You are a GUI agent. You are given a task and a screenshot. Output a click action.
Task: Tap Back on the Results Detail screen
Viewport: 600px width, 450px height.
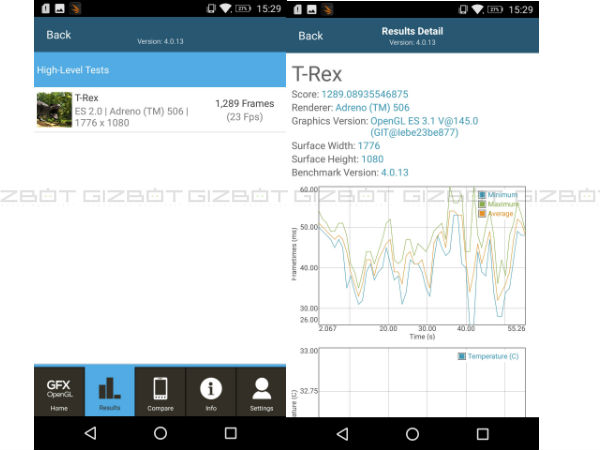click(311, 36)
